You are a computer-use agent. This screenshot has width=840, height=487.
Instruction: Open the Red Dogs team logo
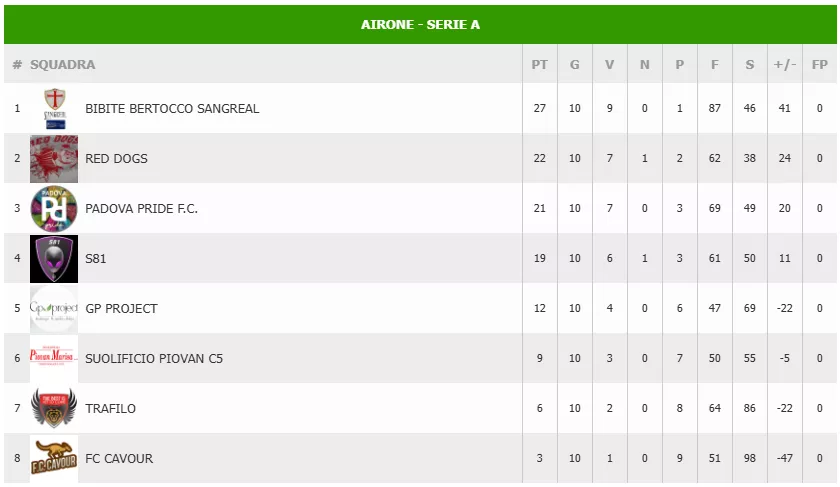point(54,159)
